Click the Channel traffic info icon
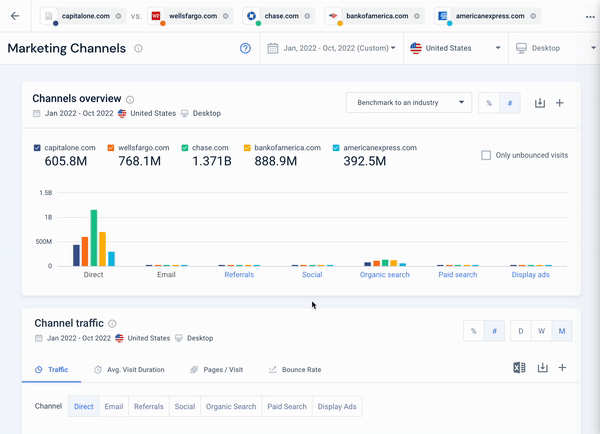Image resolution: width=600 pixels, height=434 pixels. pyautogui.click(x=112, y=324)
